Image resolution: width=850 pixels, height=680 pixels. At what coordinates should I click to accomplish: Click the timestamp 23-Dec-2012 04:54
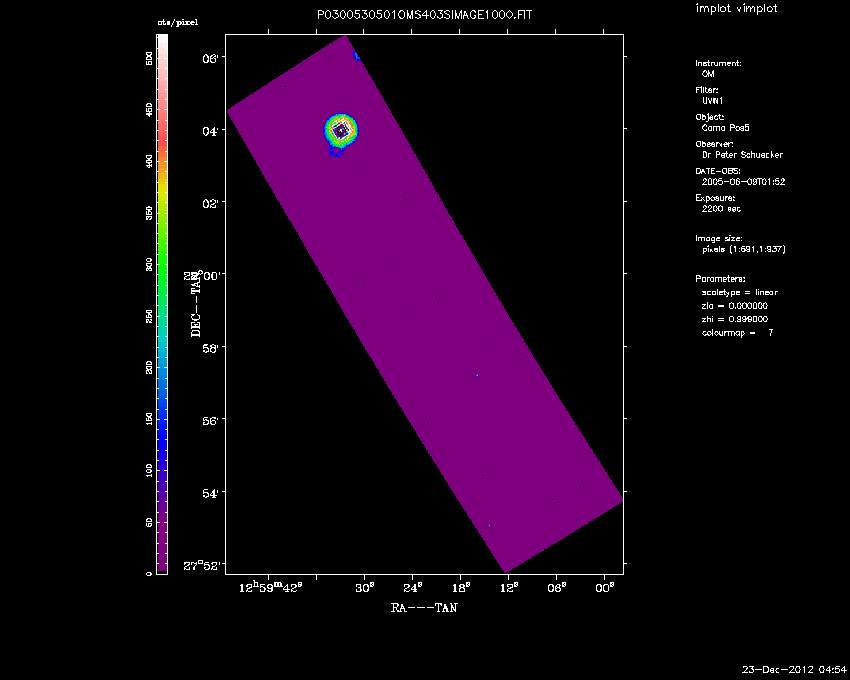tap(794, 670)
